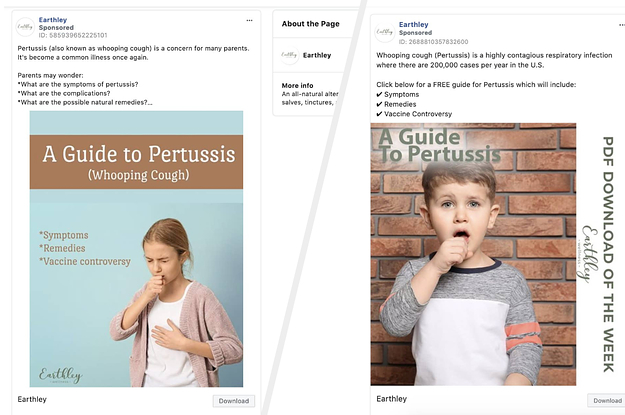
Task: Select the ad ID under the right Sponsored label
Action: point(433,41)
